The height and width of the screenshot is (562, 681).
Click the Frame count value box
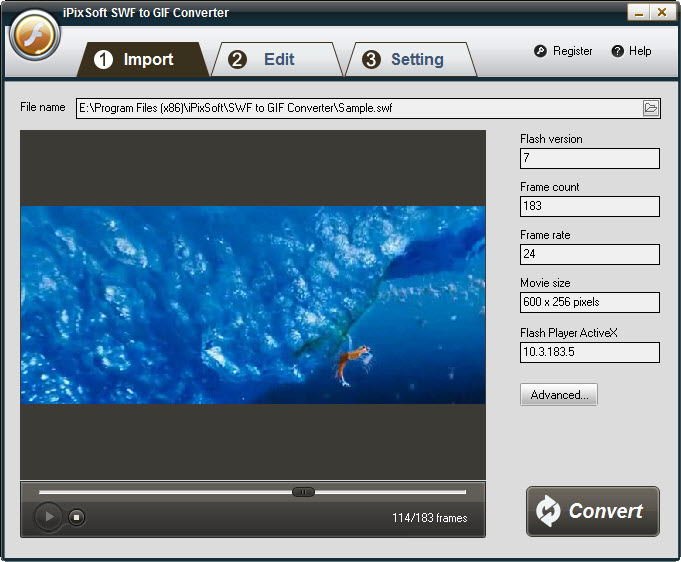pos(589,206)
